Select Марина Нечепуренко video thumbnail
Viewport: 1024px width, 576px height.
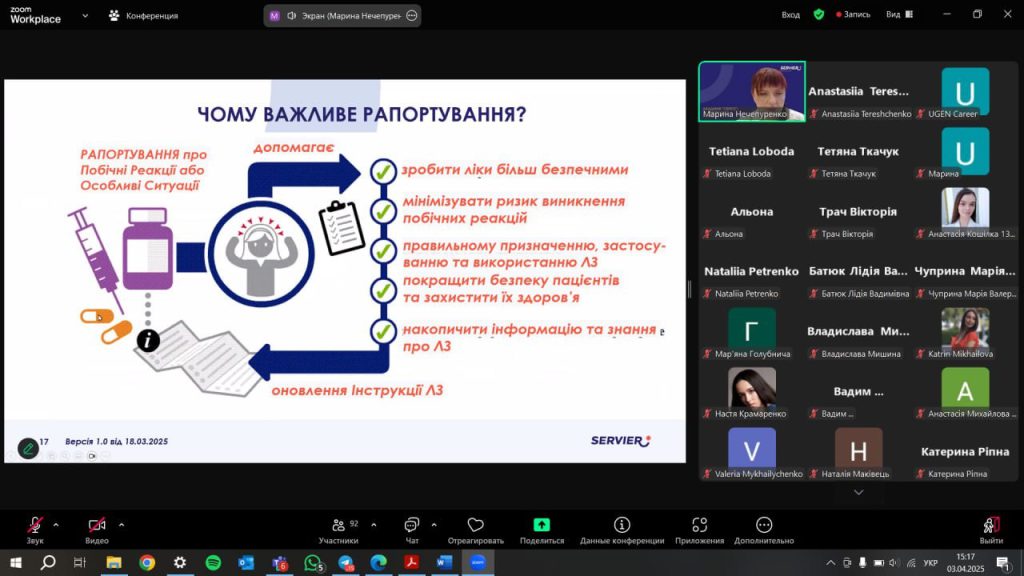pyautogui.click(x=751, y=91)
